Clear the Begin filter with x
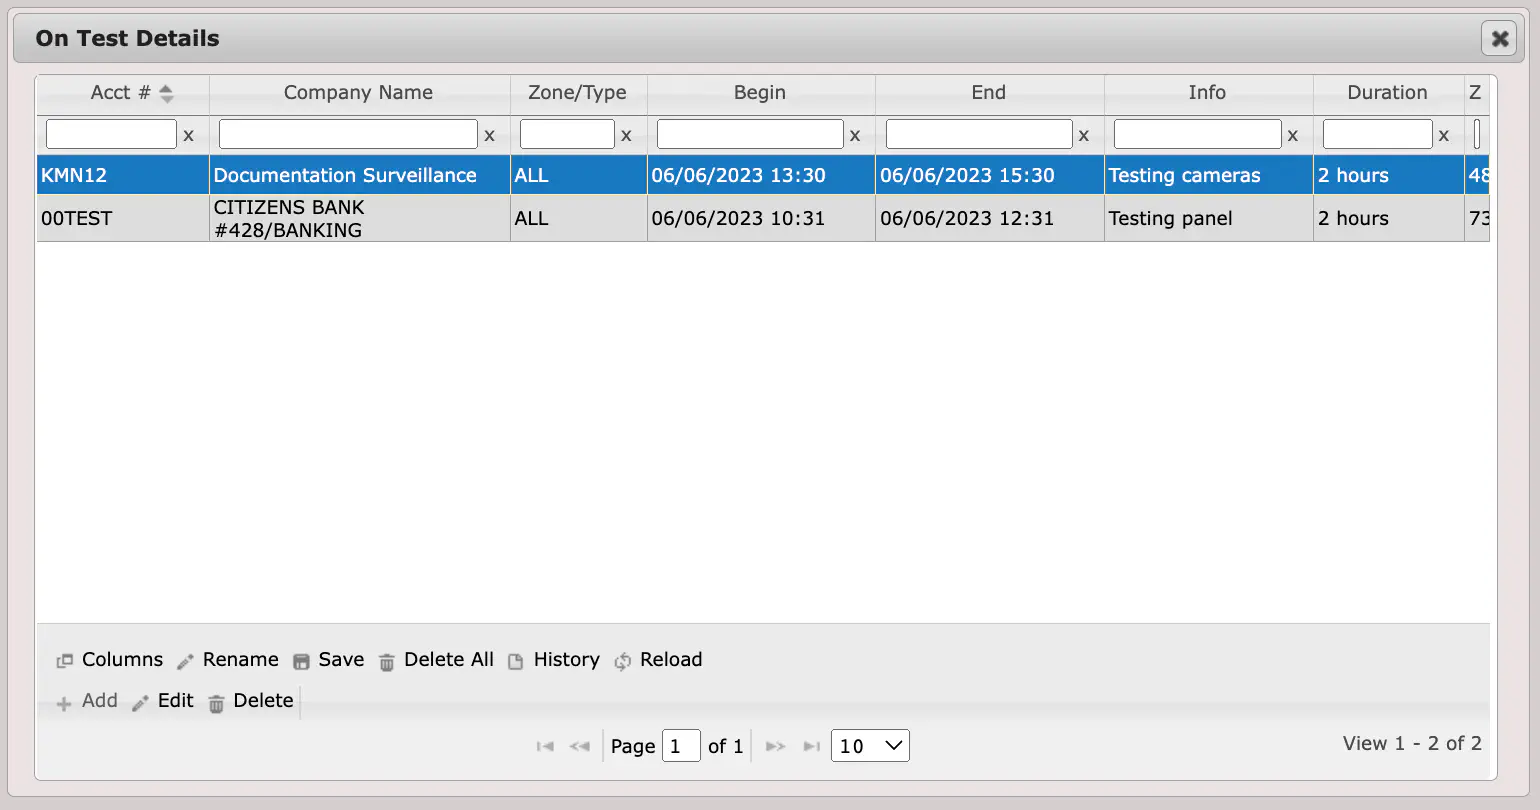This screenshot has width=1540, height=810. pos(855,135)
